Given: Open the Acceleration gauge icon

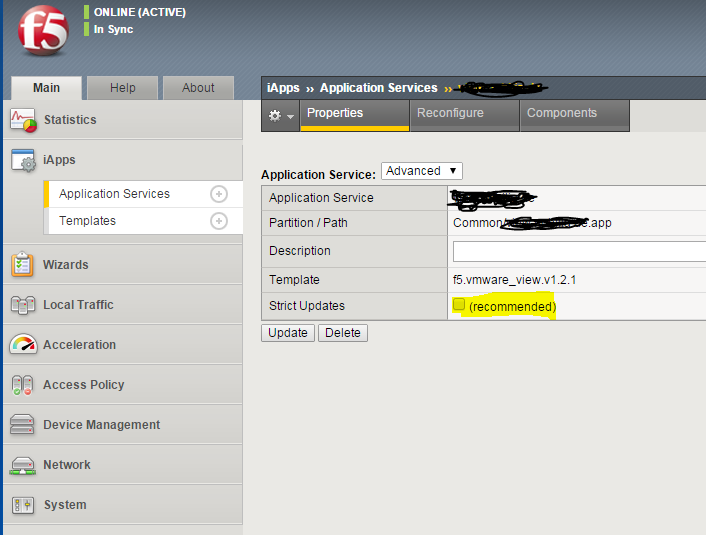Looking at the screenshot, I should [x=23, y=345].
